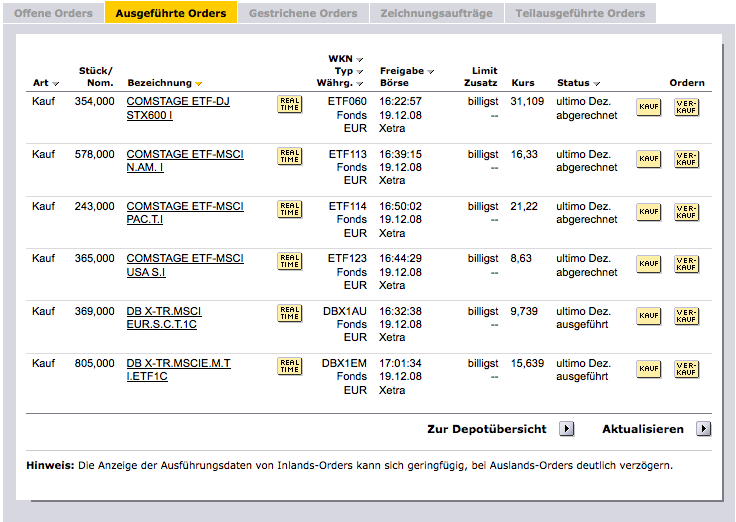Open Gestrichene Orders tab
The width and height of the screenshot is (736, 522).
[x=303, y=13]
